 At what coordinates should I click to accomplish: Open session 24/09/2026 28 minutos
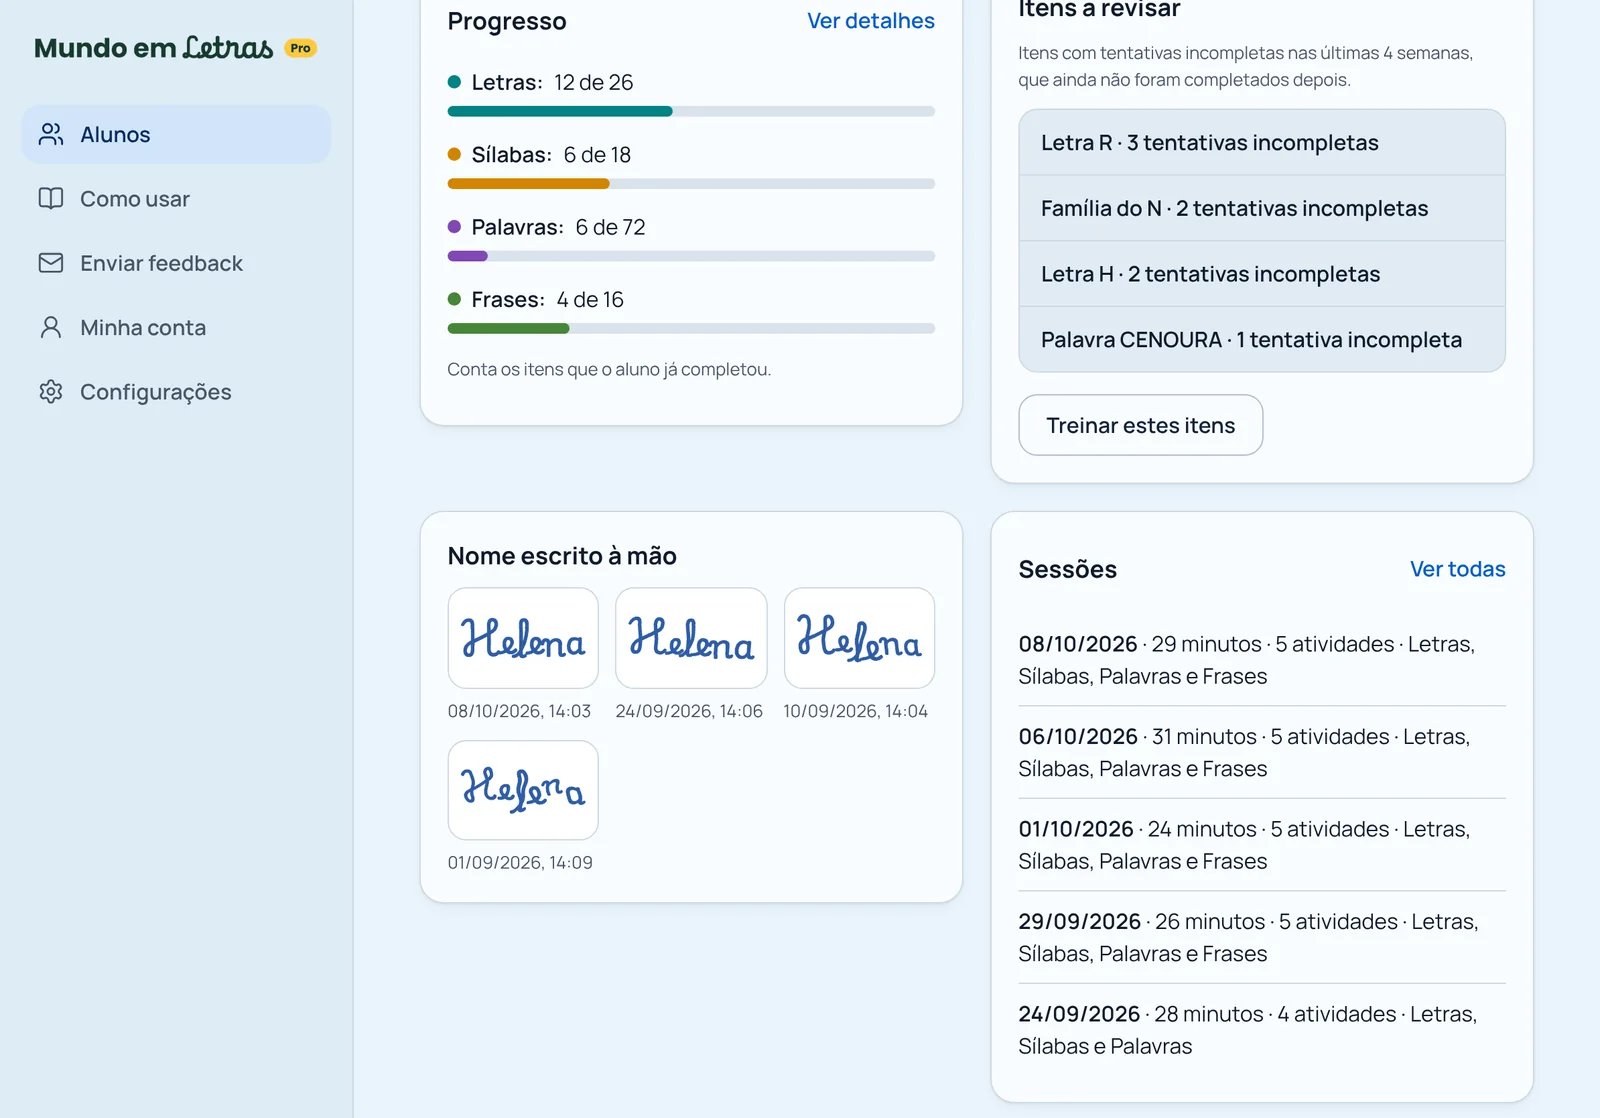1262,1030
